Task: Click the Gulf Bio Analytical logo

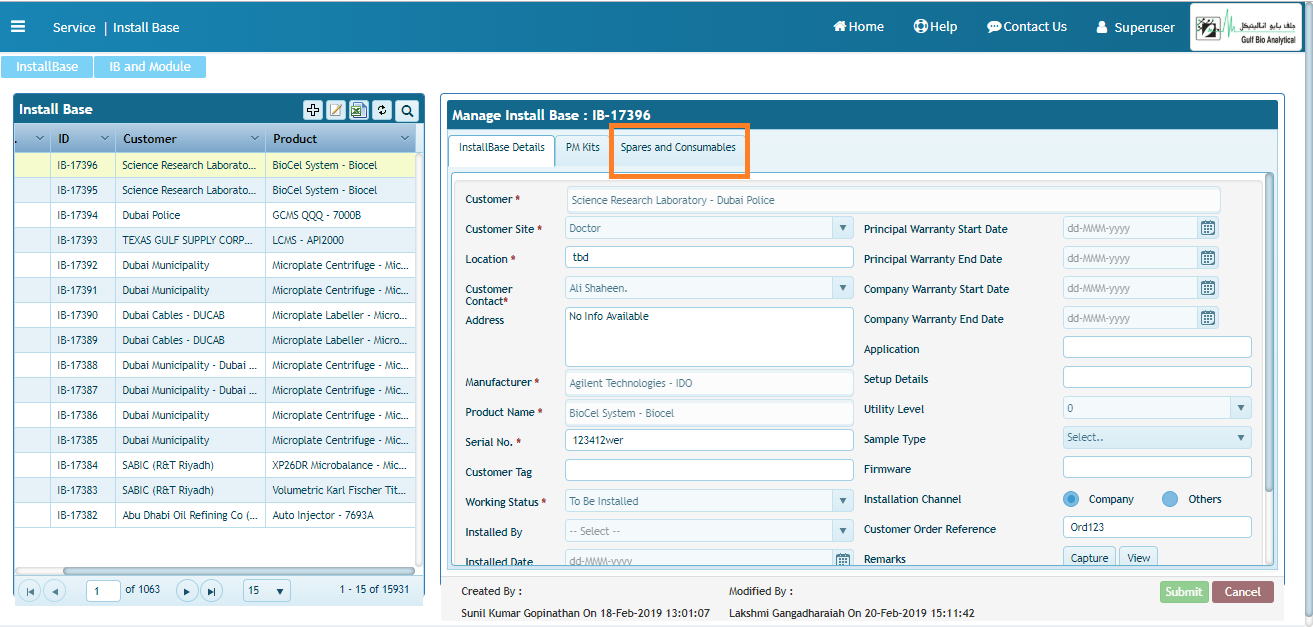Action: (x=1246, y=27)
